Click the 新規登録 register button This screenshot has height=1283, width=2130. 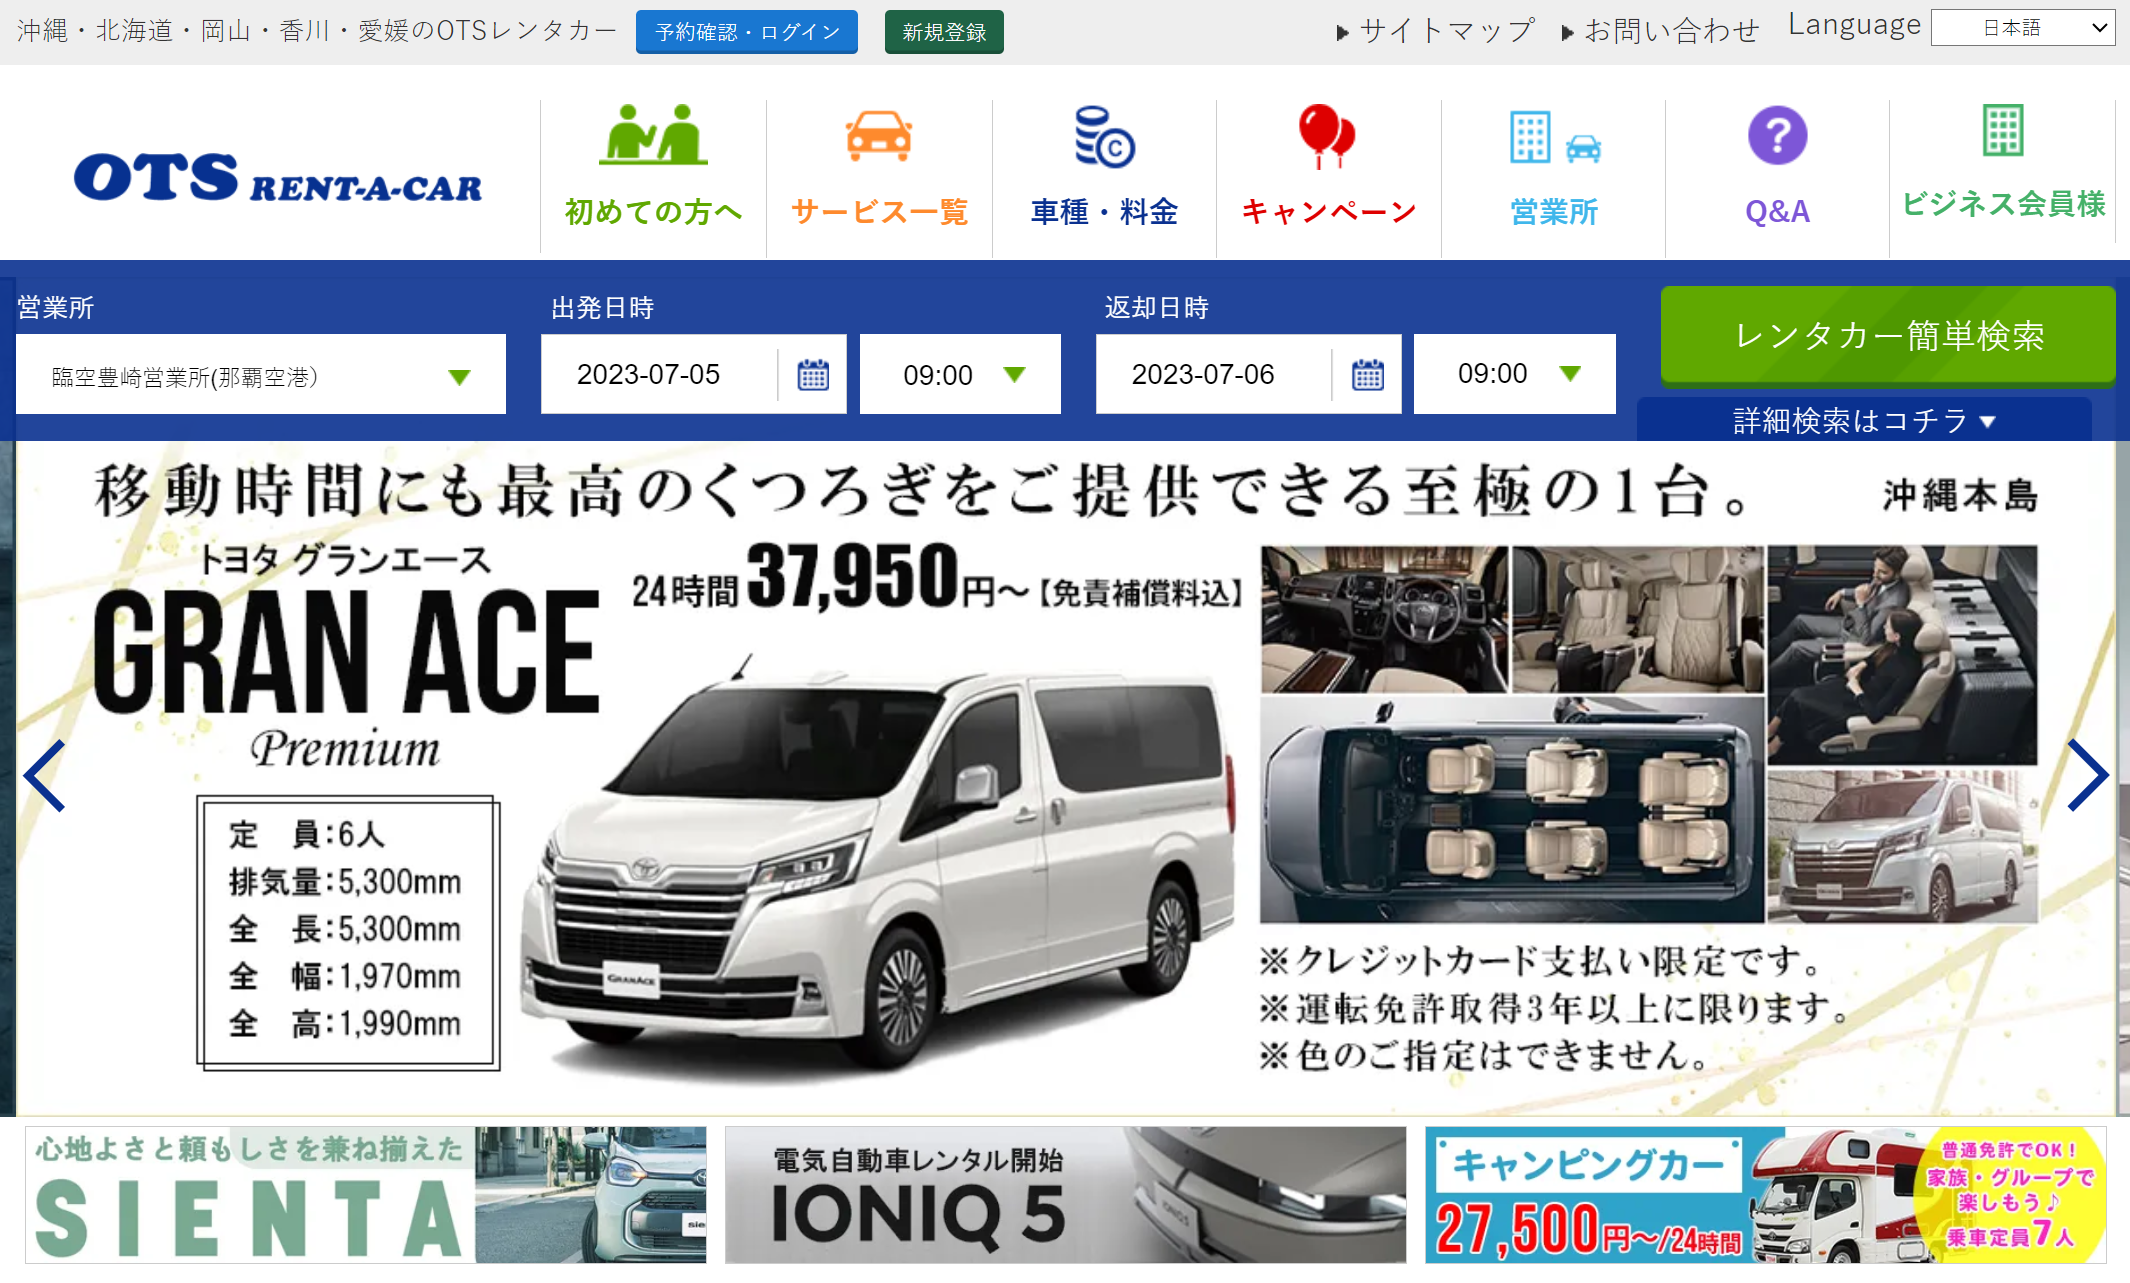pos(943,32)
